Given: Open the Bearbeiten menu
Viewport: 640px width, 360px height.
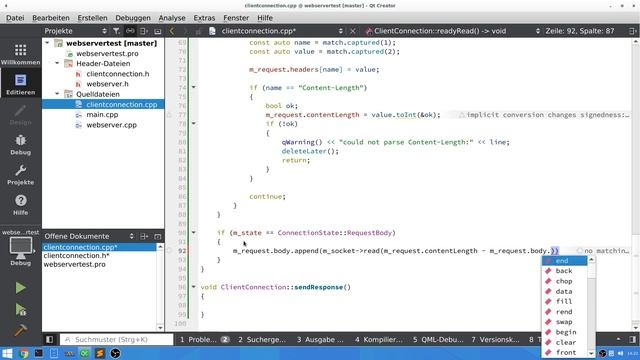Looking at the screenshot, I should [51, 18].
